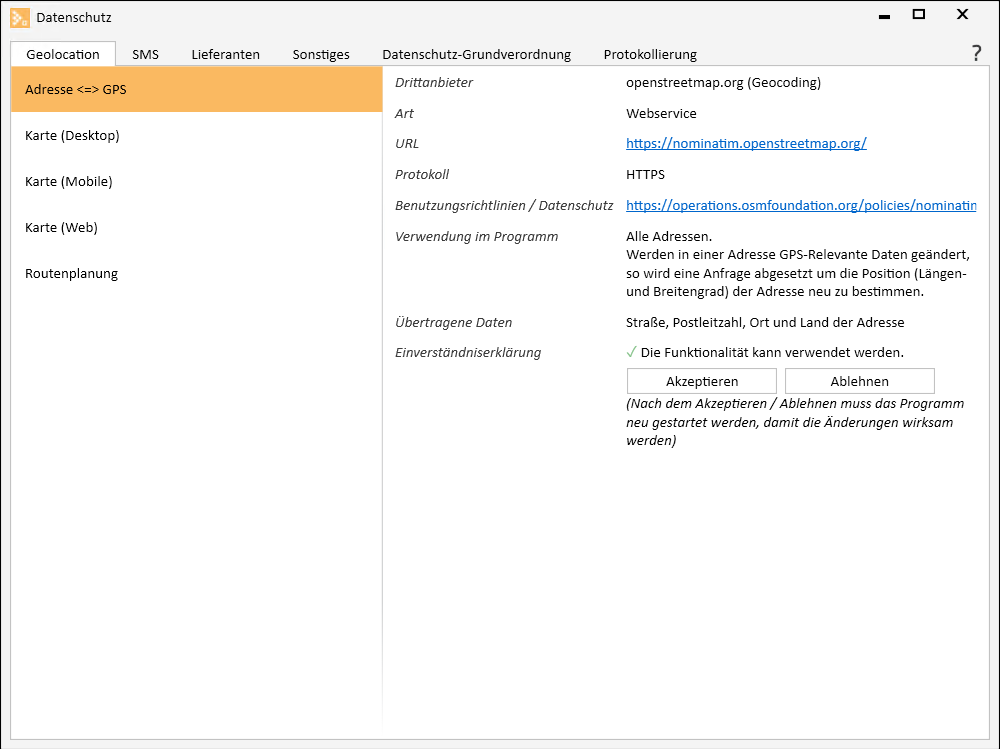Click the Datenschutz app icon in title bar

point(20,17)
